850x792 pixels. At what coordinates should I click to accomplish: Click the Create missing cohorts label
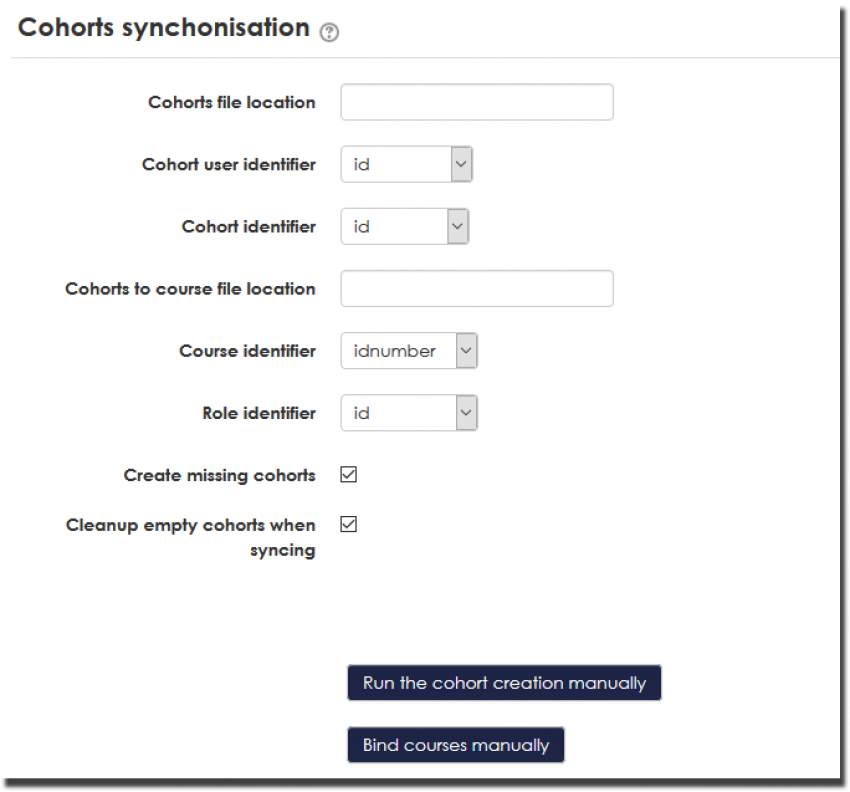click(220, 475)
